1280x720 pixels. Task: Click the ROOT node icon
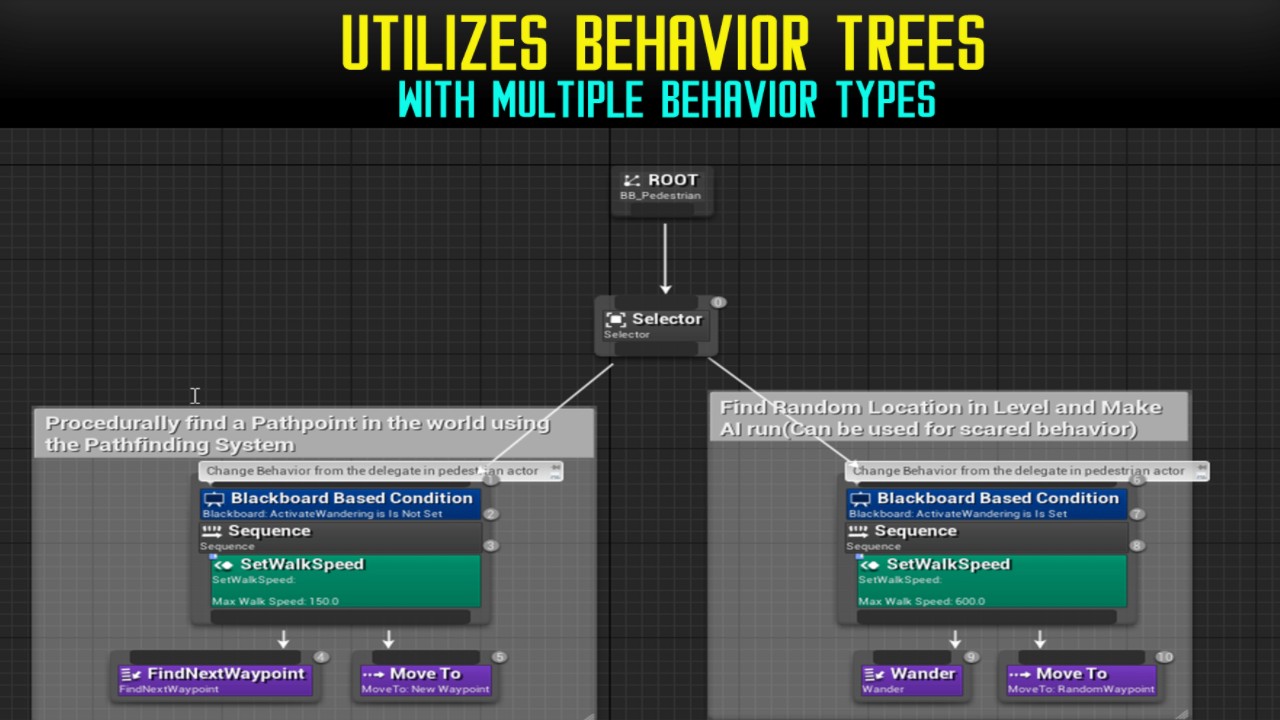click(x=631, y=181)
